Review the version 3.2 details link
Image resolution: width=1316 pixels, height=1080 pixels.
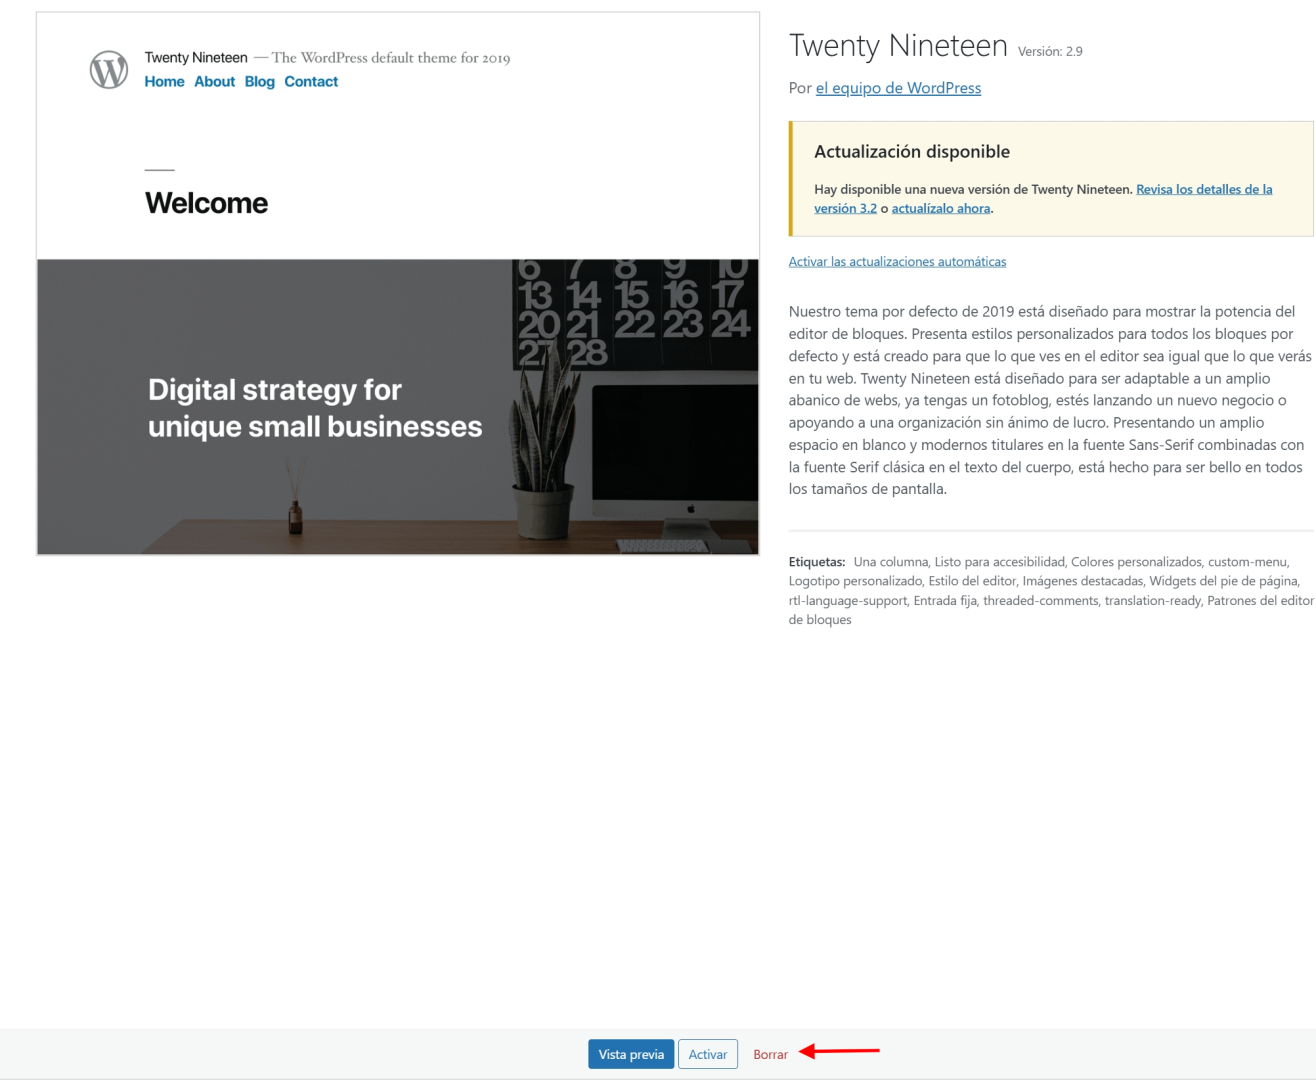pos(1203,189)
